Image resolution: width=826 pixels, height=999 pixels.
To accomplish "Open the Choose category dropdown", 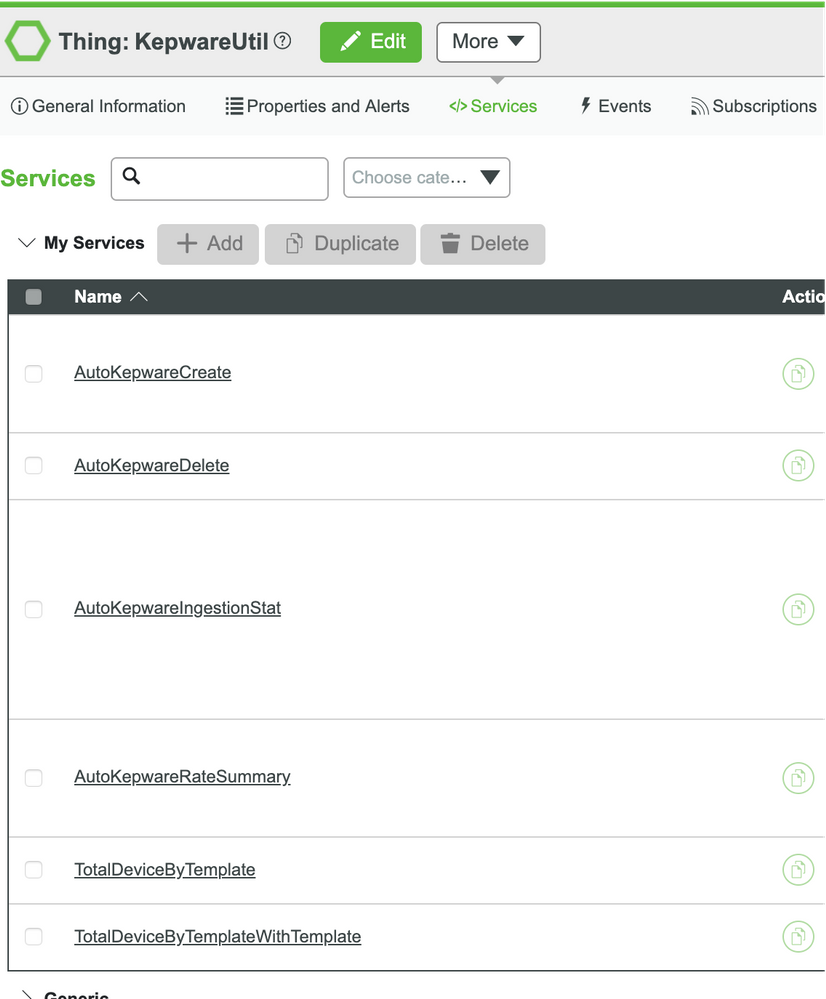I will pyautogui.click(x=426, y=178).
